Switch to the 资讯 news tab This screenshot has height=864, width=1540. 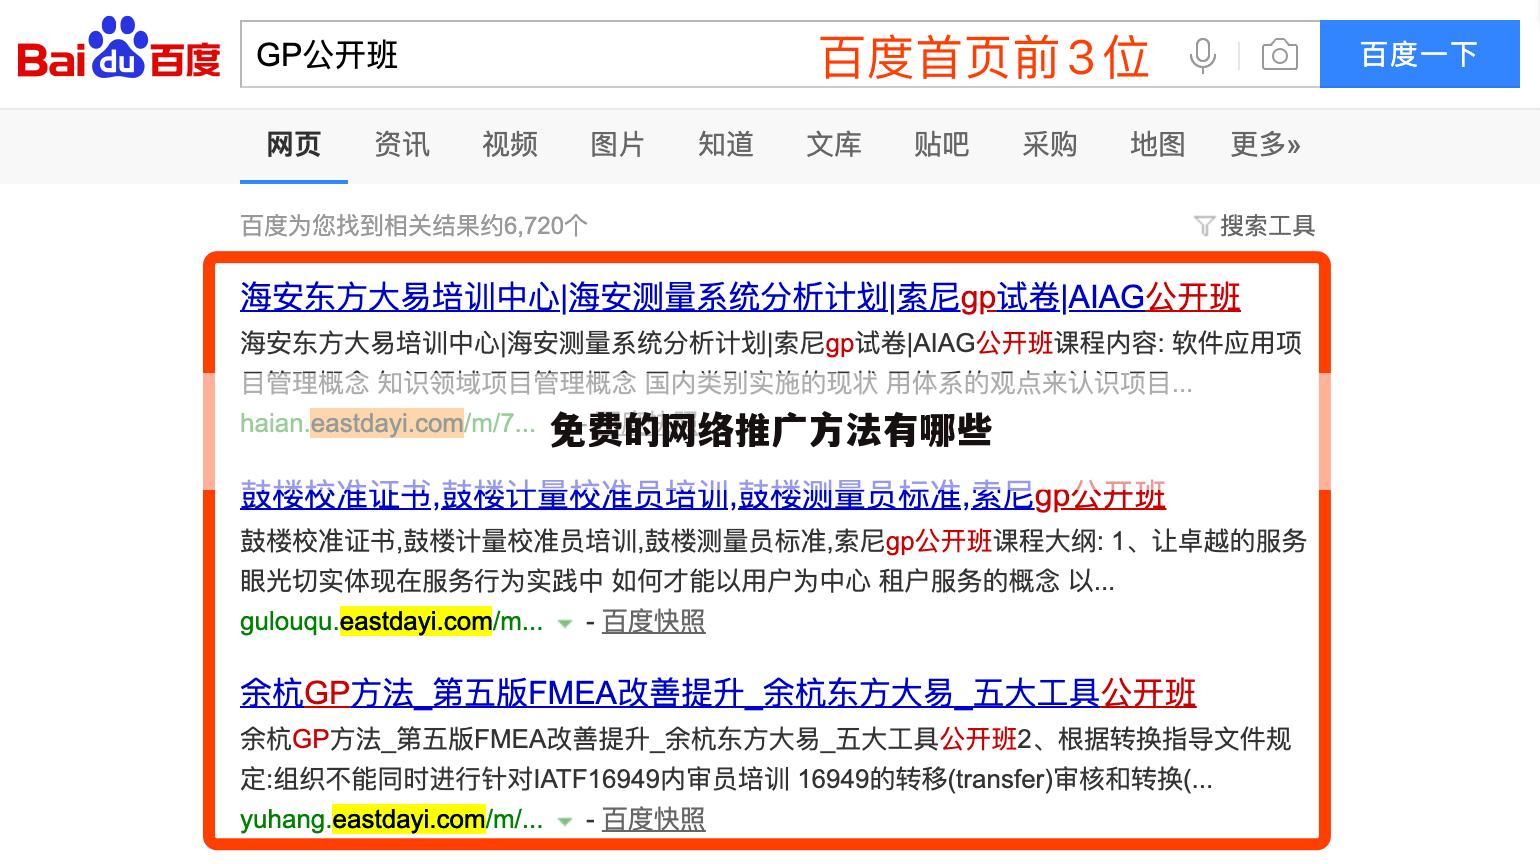pyautogui.click(x=401, y=145)
